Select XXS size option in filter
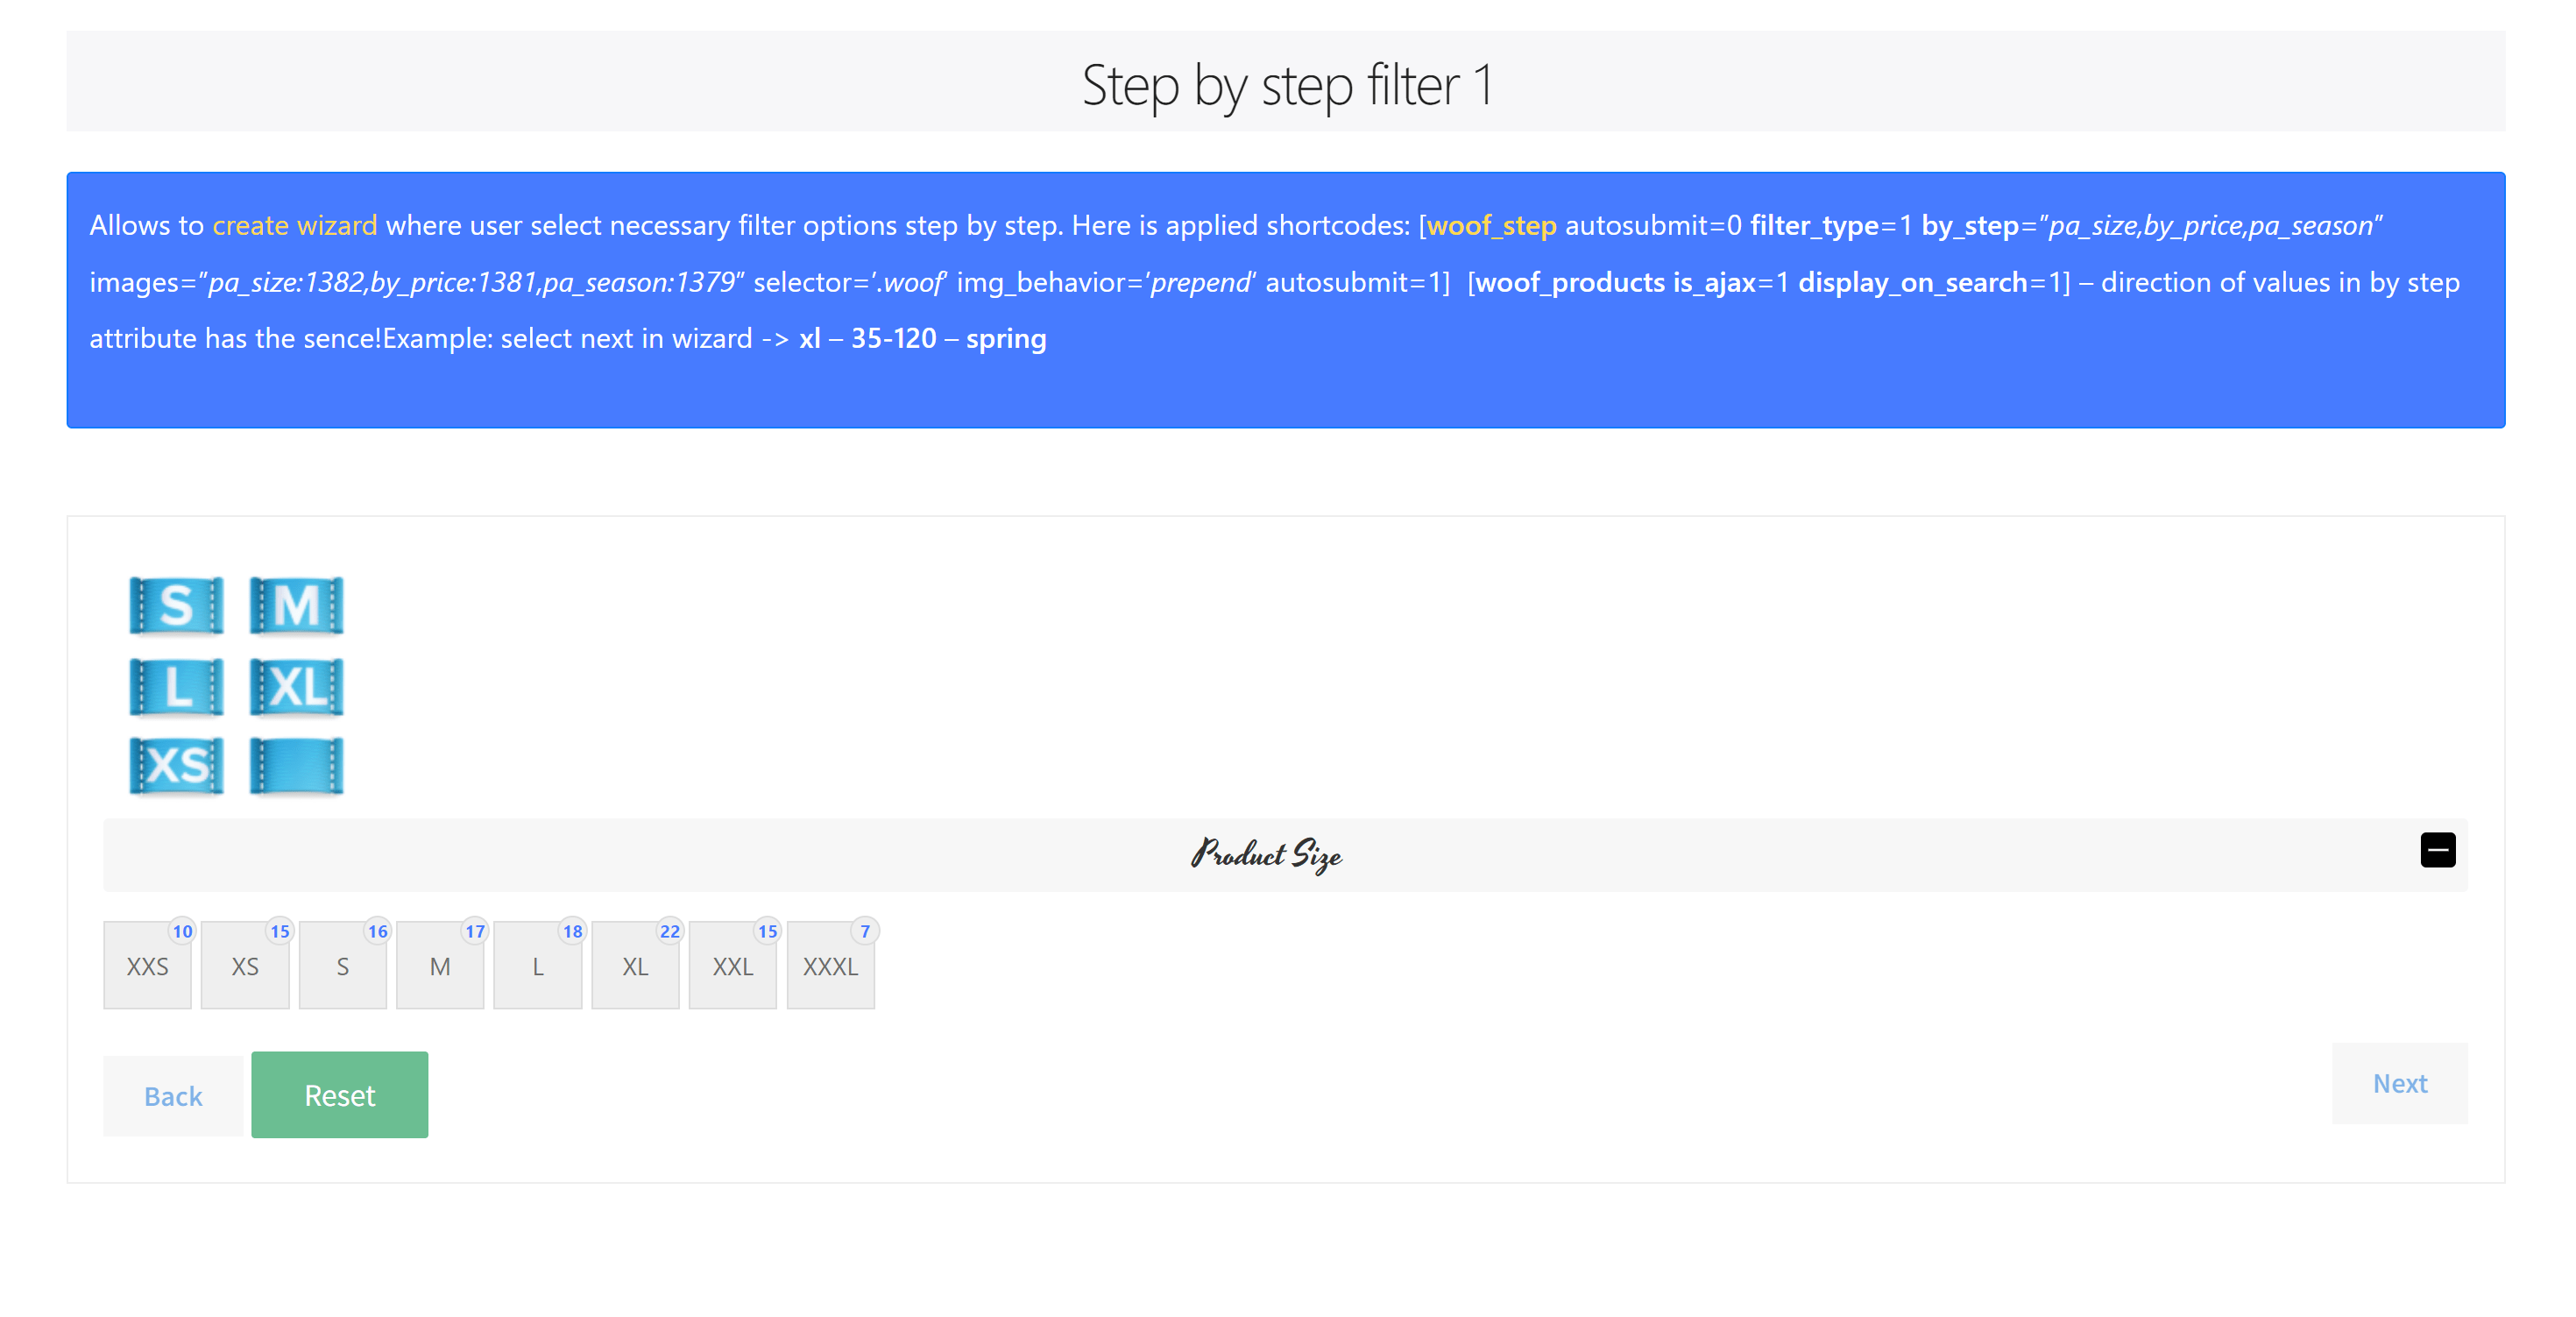The height and width of the screenshot is (1317, 2576). pos(146,966)
